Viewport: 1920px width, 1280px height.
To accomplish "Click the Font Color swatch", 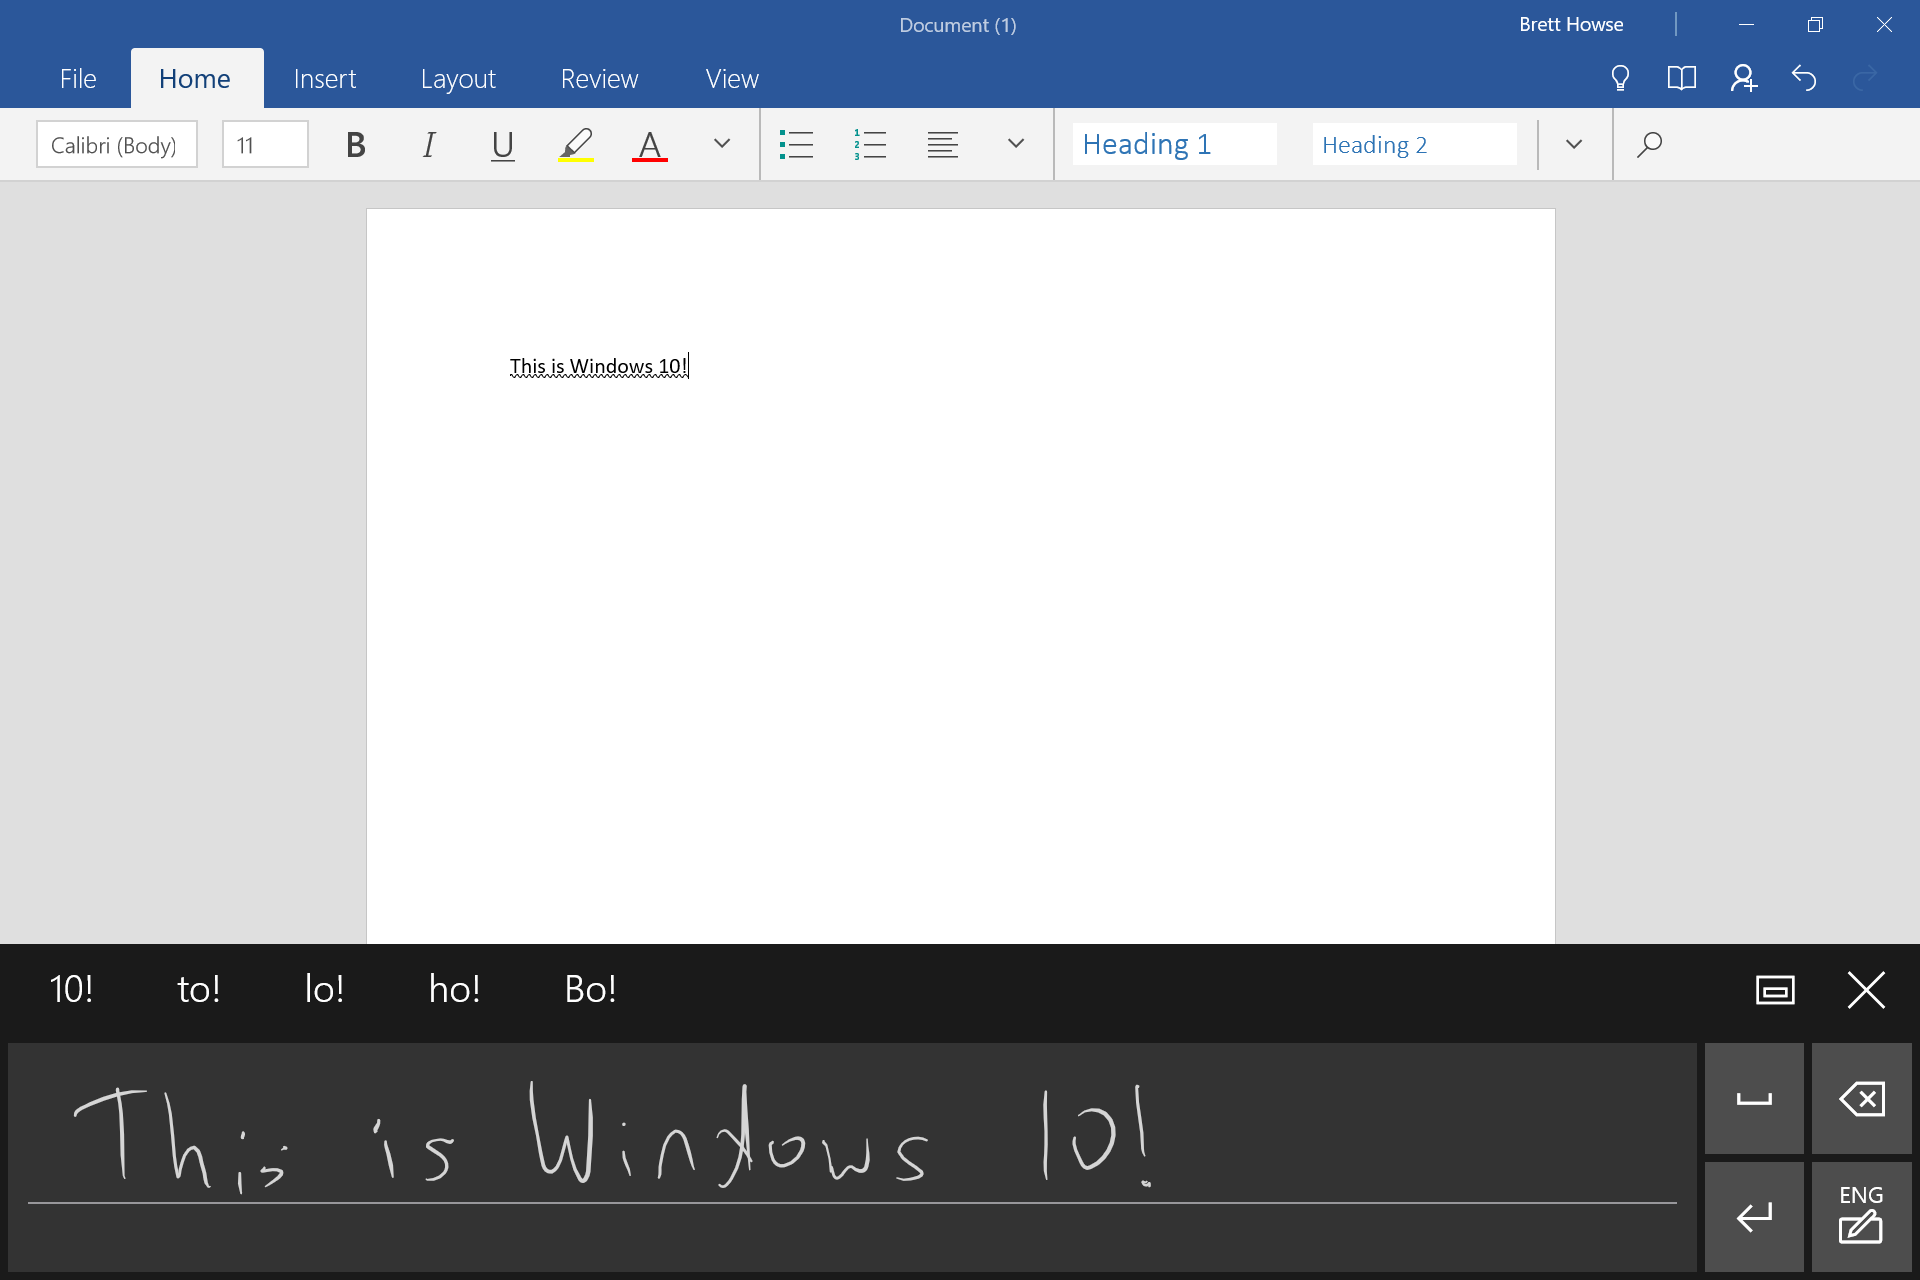I will click(650, 143).
